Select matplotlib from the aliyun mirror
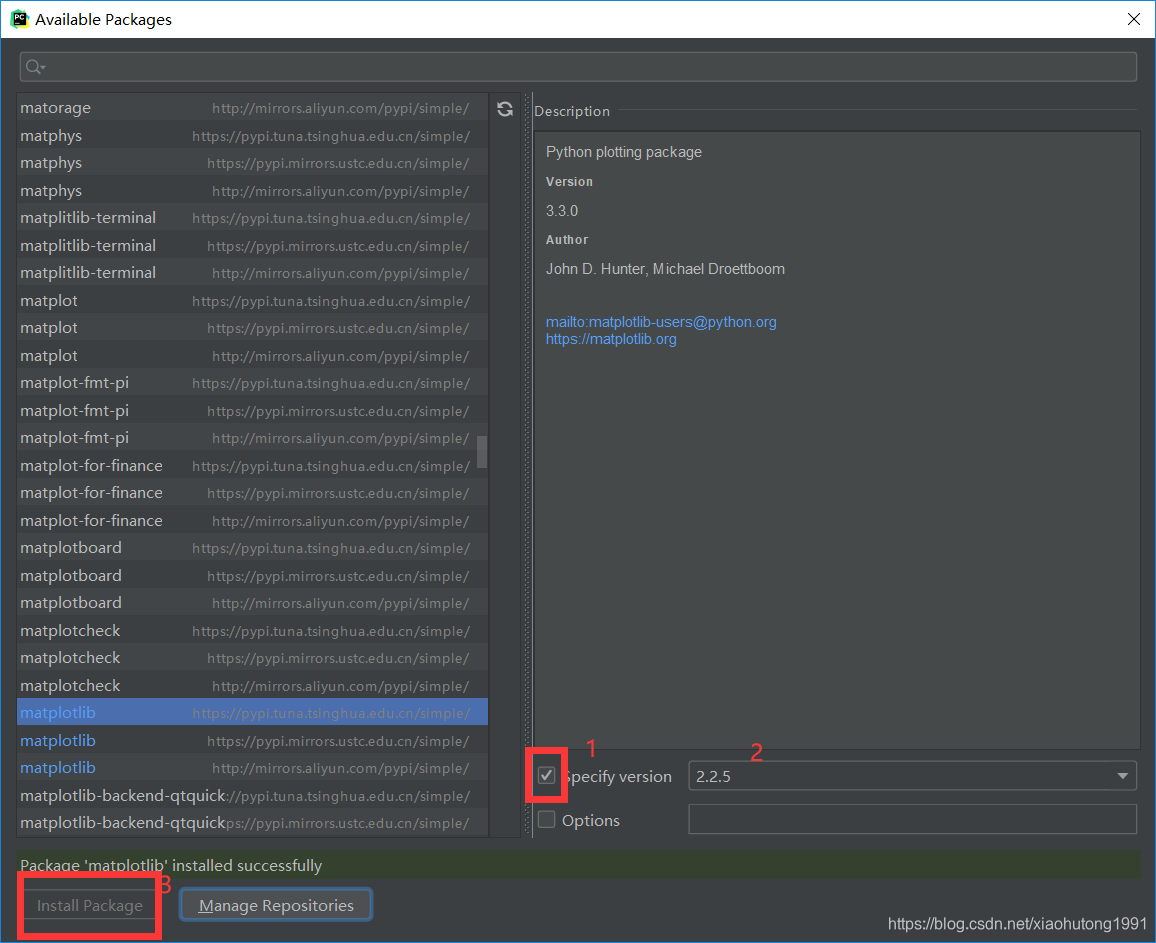 coord(252,768)
